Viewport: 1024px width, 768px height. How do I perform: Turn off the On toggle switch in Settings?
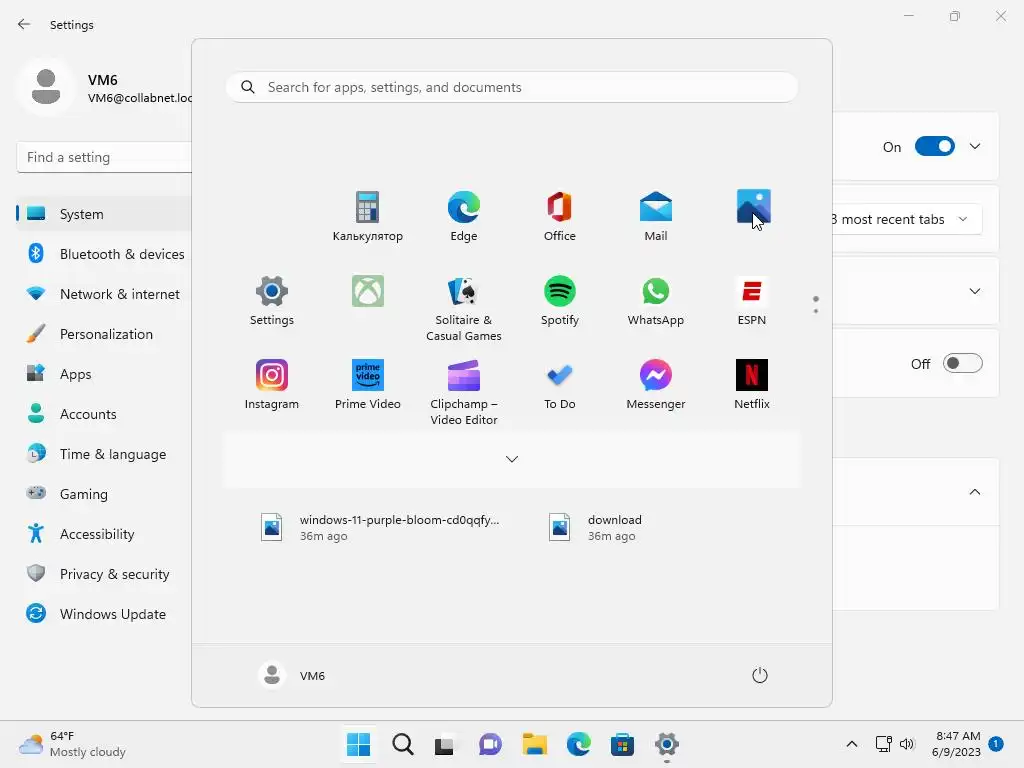[935, 146]
